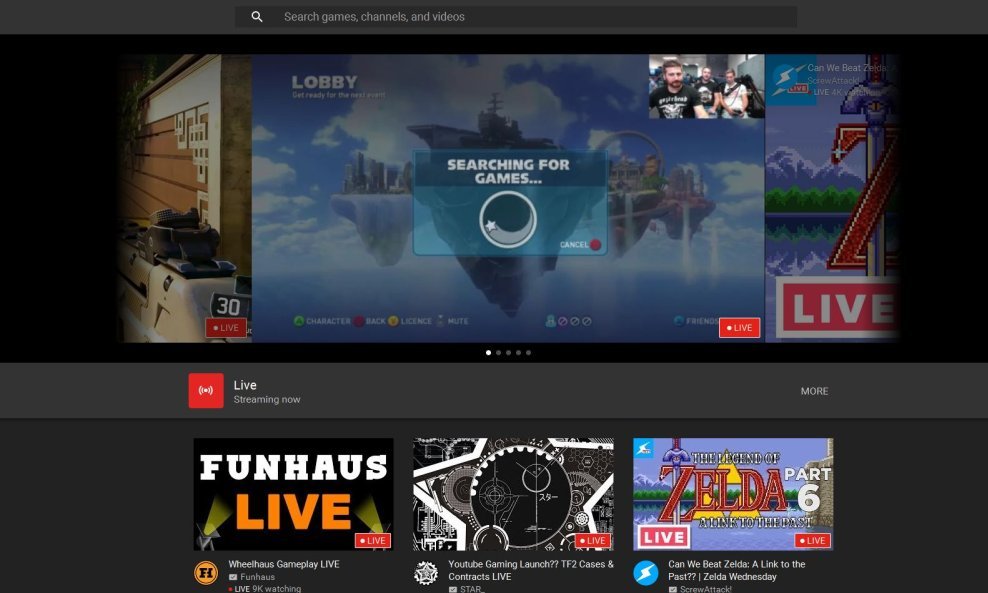Screen dimensions: 988x593
Task: Click the search magnifier icon
Action: coord(256,17)
